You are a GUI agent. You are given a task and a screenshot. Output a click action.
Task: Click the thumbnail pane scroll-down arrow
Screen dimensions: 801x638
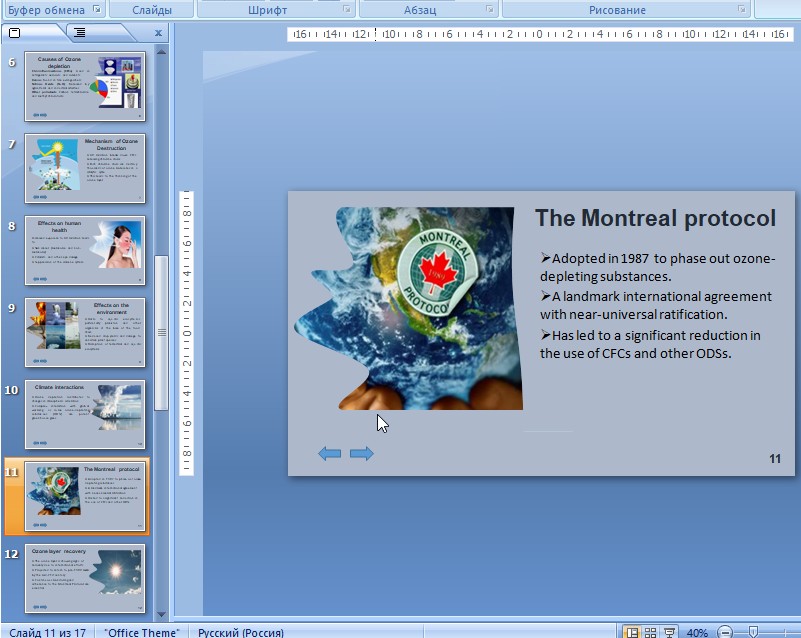(x=161, y=614)
